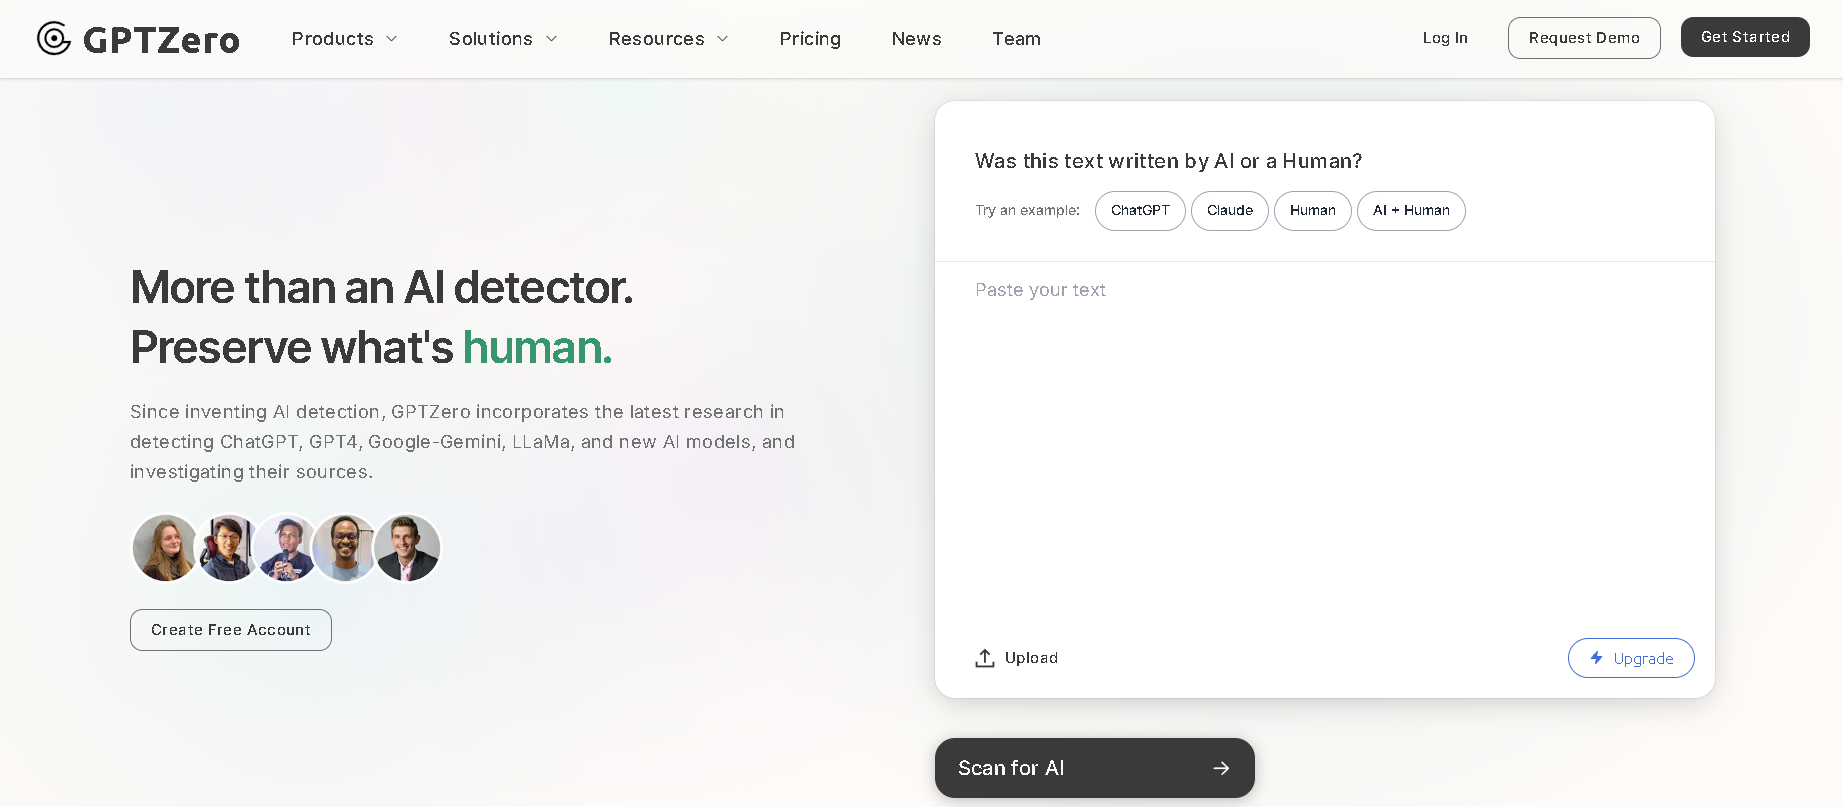Click Create Free Account button
The image size is (1843, 807).
pos(231,630)
